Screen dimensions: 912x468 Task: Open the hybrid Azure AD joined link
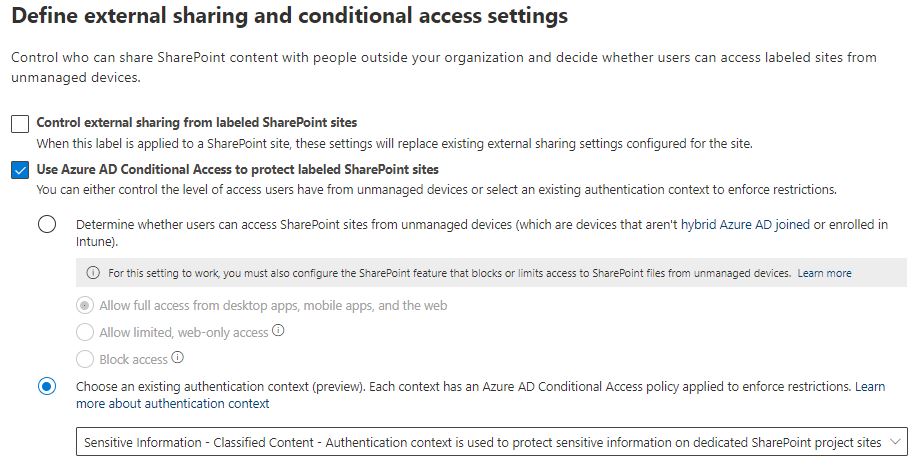click(x=745, y=225)
